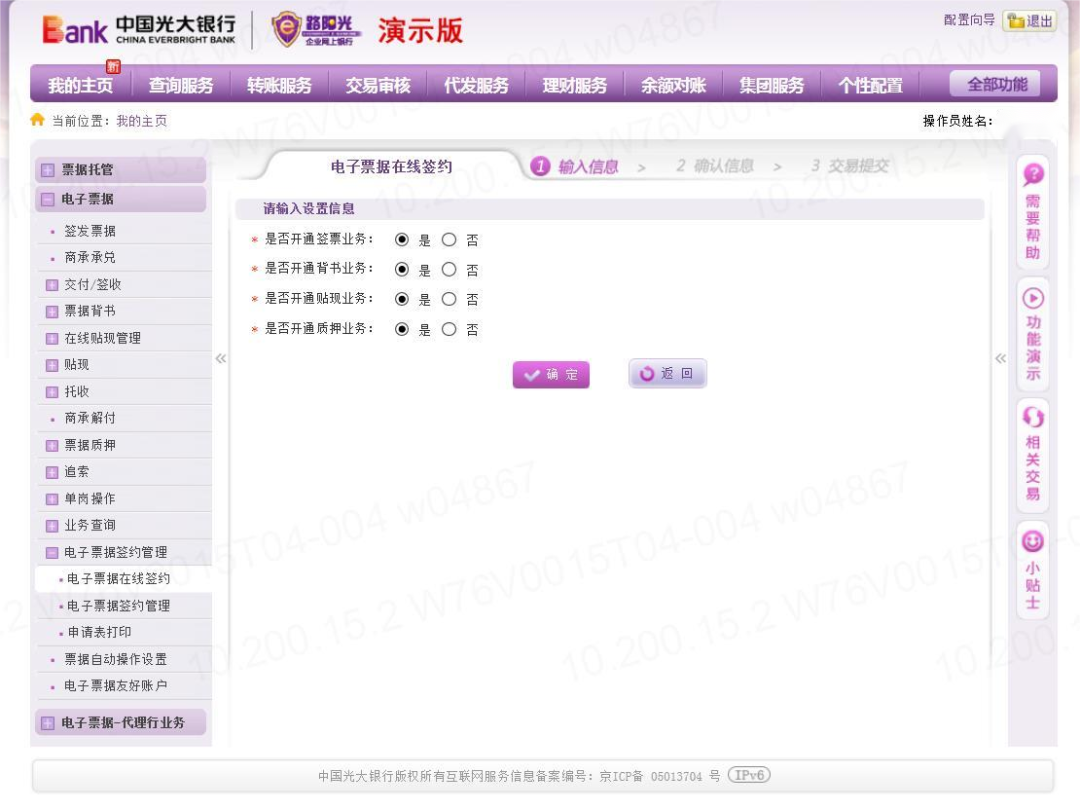Click the 返回 back button

[667, 373]
